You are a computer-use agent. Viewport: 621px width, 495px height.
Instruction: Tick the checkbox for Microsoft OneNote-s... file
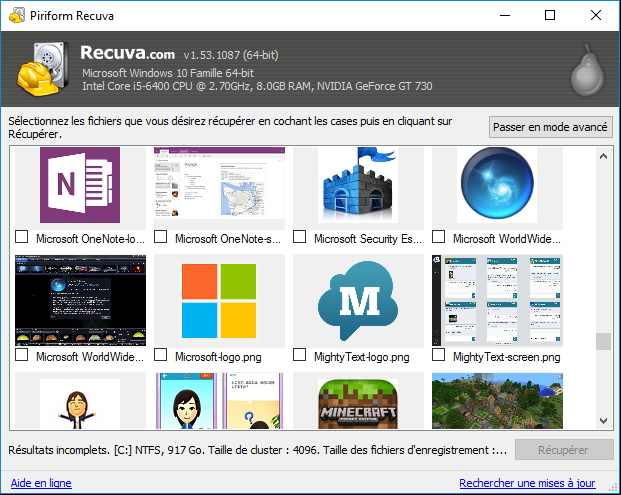coord(160,237)
